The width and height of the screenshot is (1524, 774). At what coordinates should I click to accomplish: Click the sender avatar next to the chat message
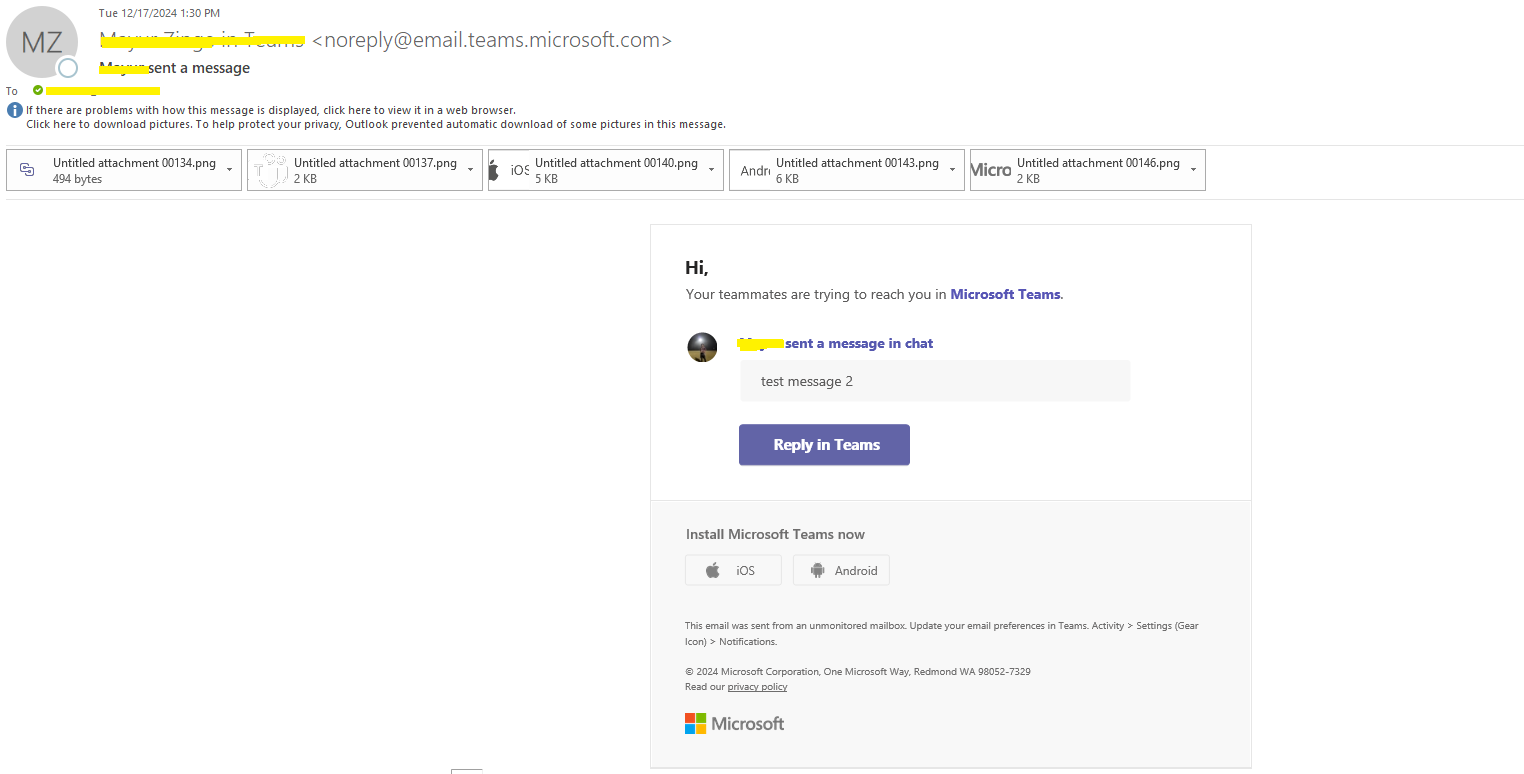coord(702,347)
